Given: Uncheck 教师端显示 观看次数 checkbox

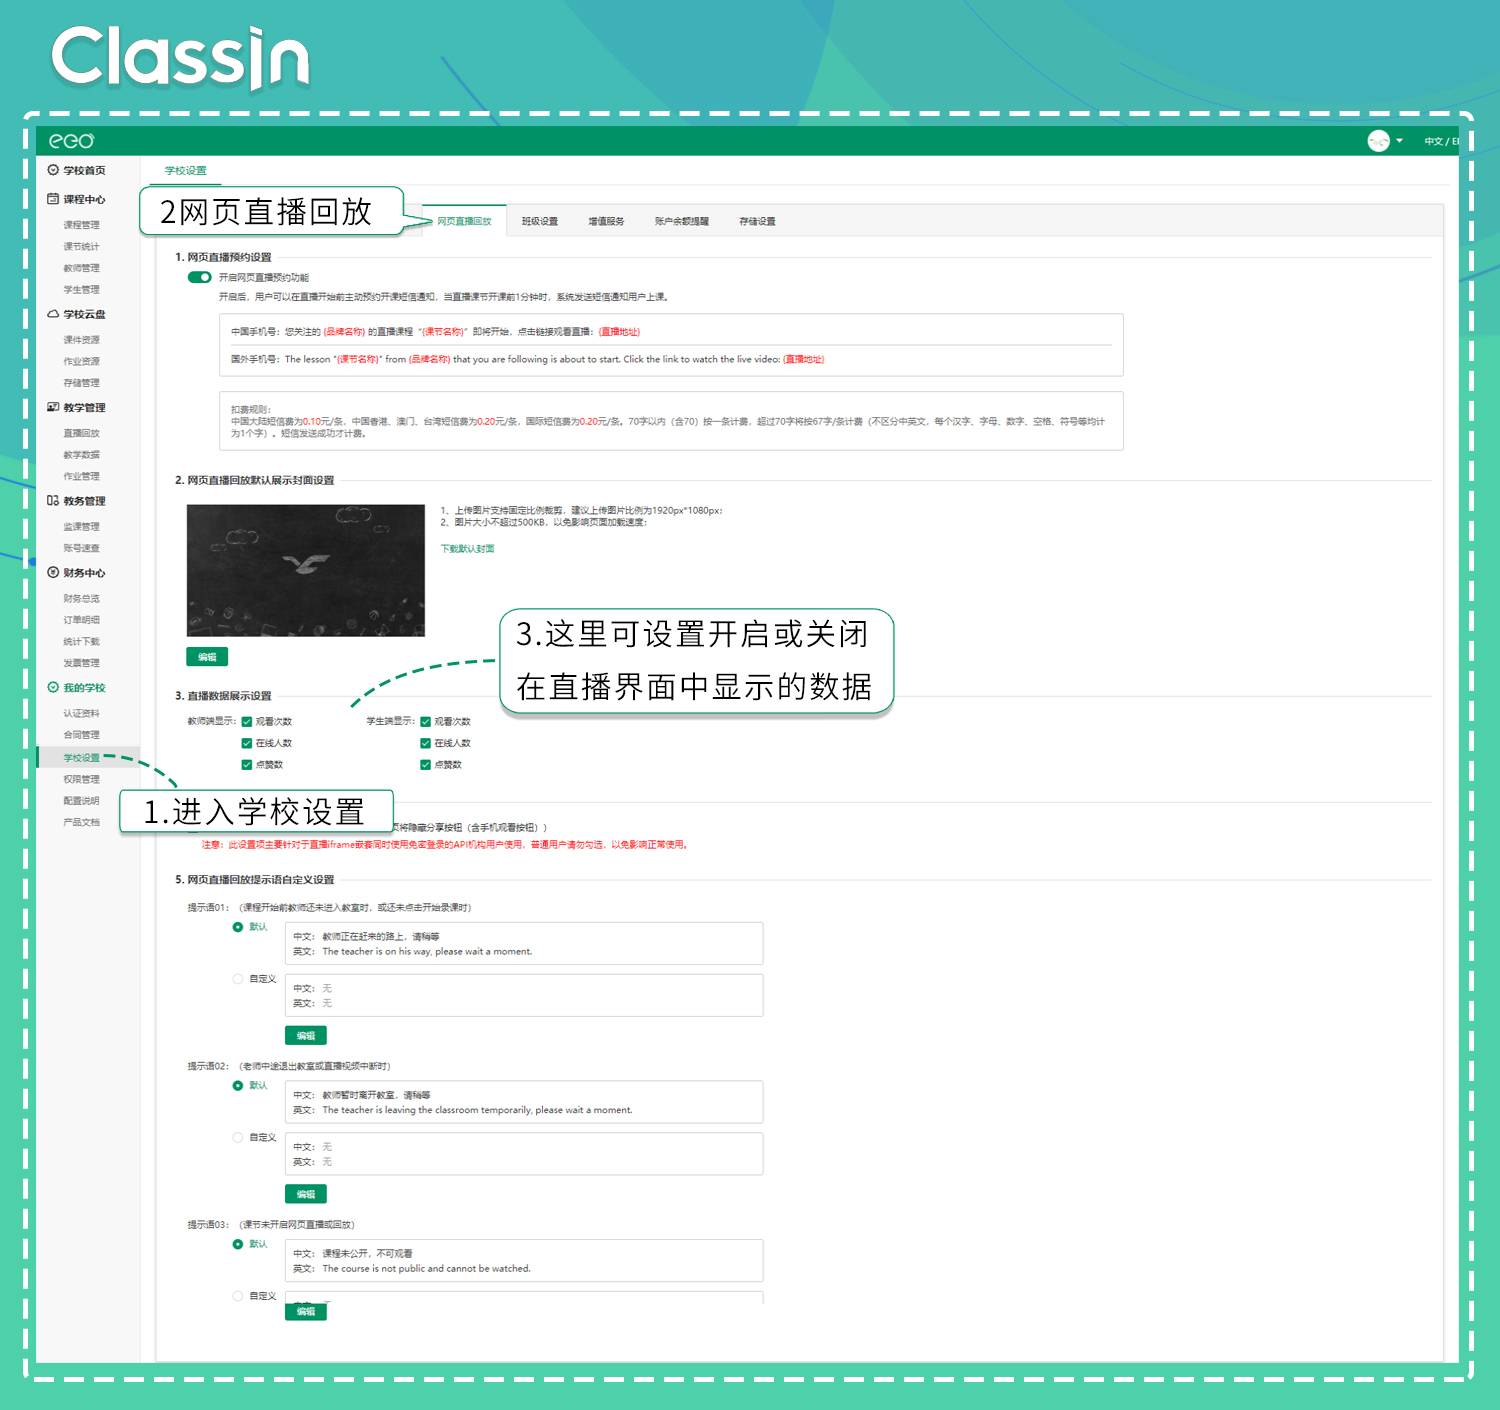Looking at the screenshot, I should tap(246, 721).
